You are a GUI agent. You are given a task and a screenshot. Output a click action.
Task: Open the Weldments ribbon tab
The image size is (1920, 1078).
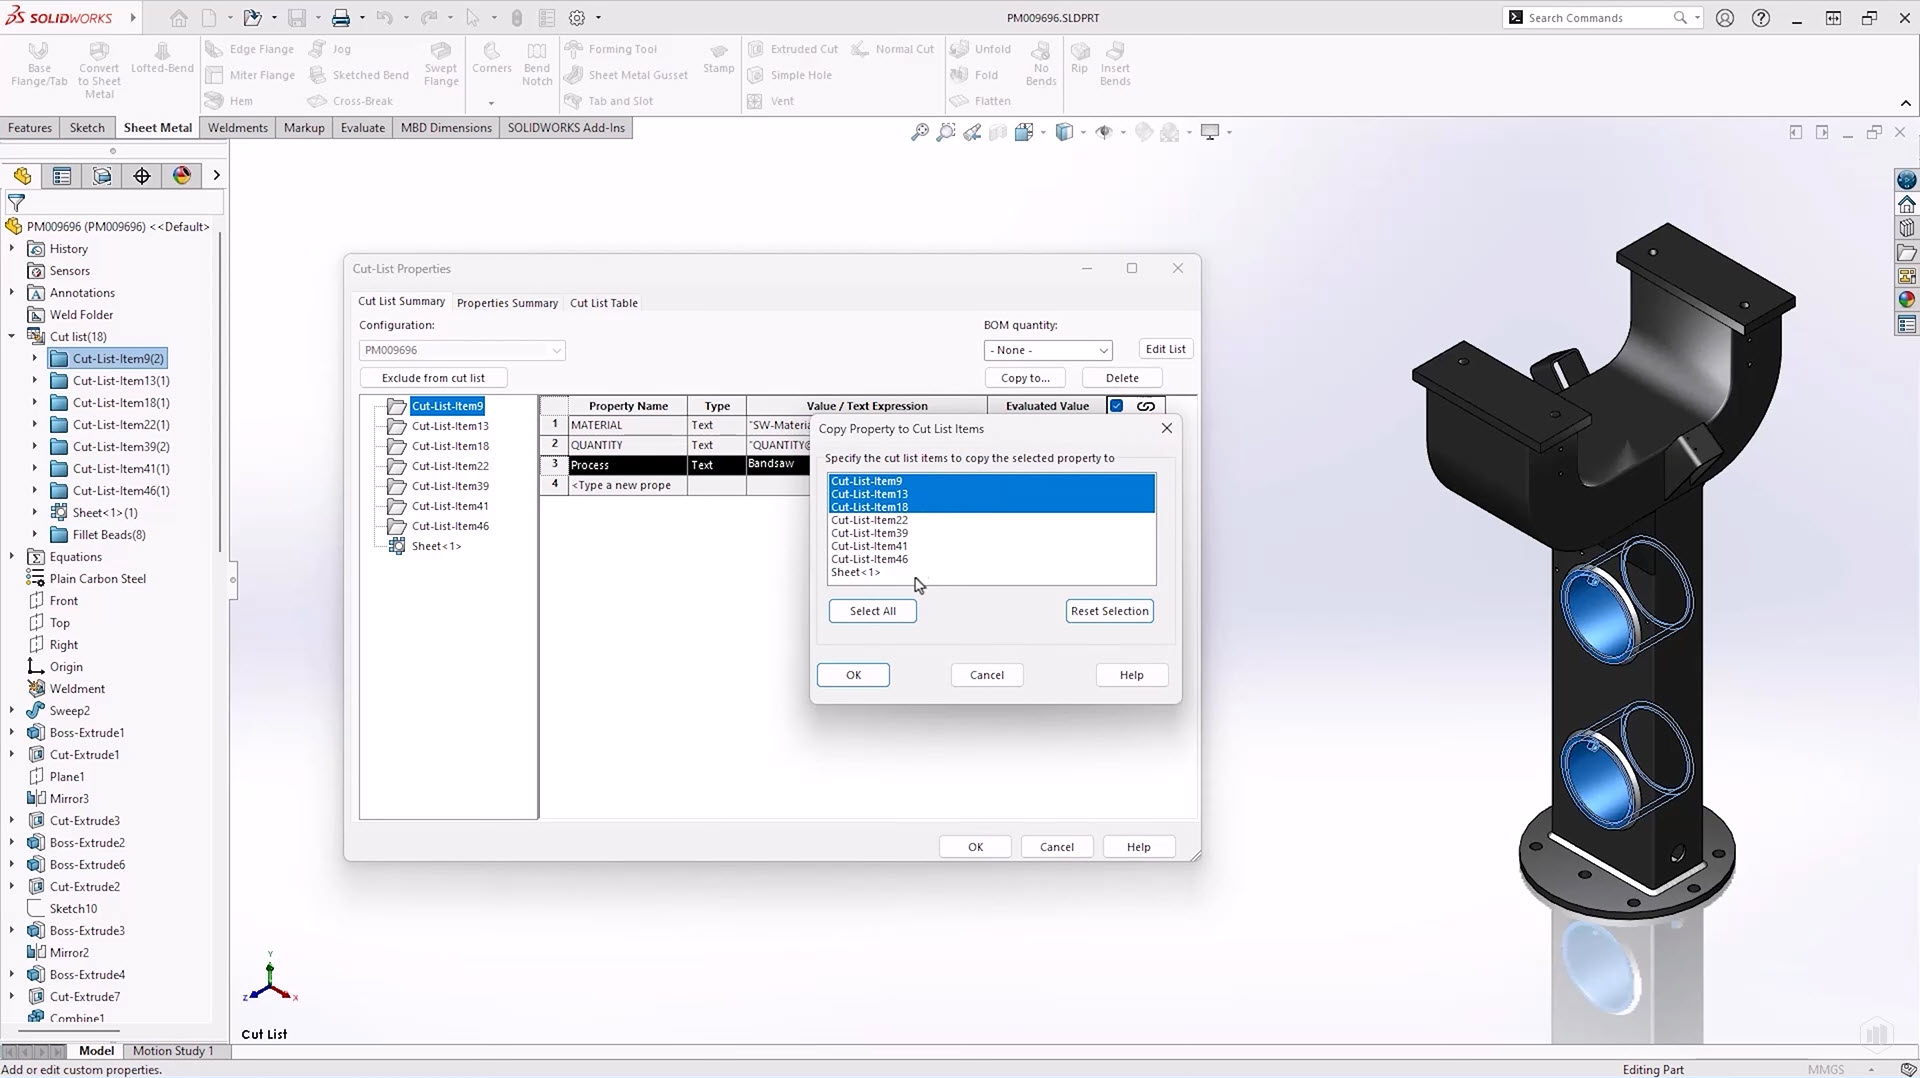tap(237, 128)
